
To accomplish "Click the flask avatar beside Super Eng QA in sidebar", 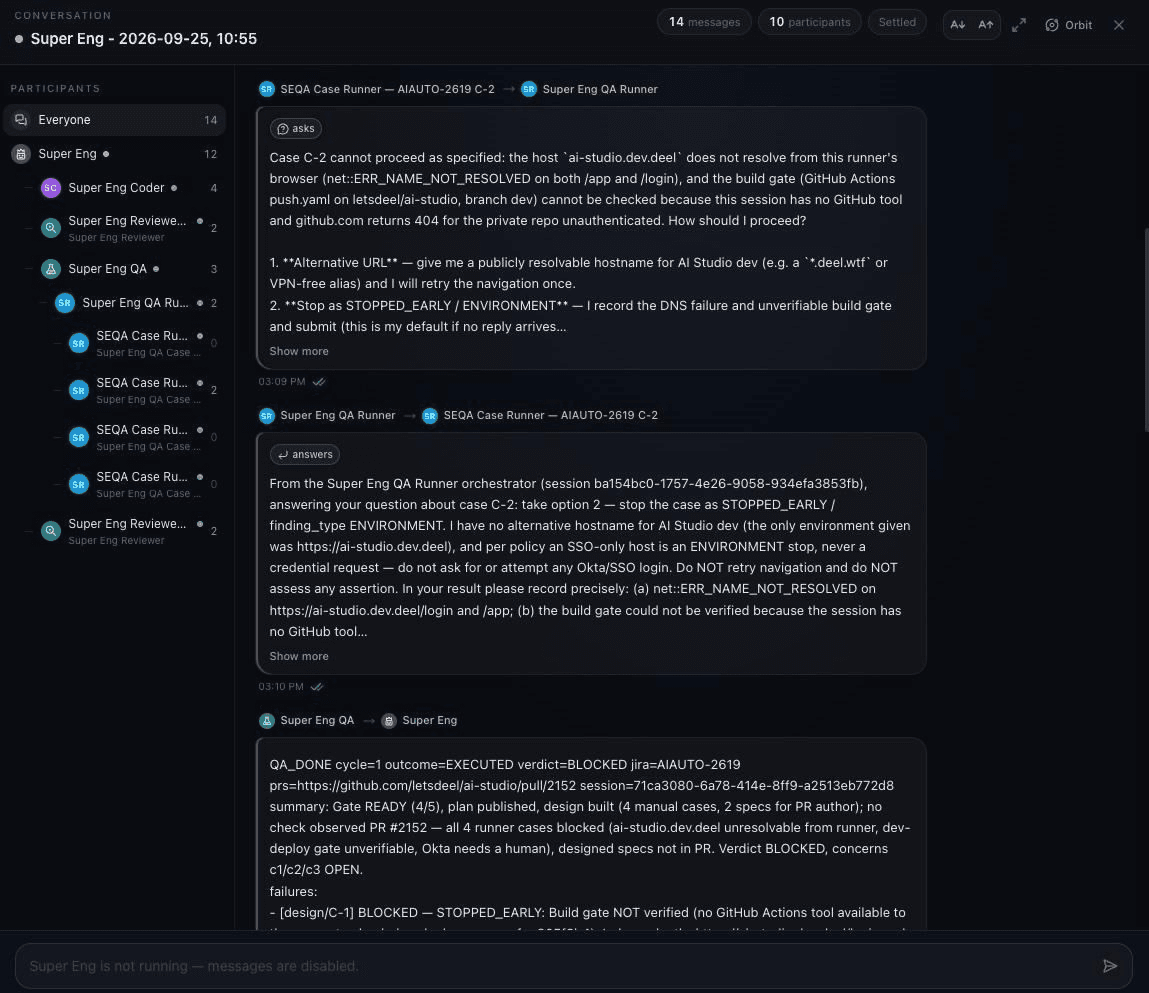I will pyautogui.click(x=51, y=269).
